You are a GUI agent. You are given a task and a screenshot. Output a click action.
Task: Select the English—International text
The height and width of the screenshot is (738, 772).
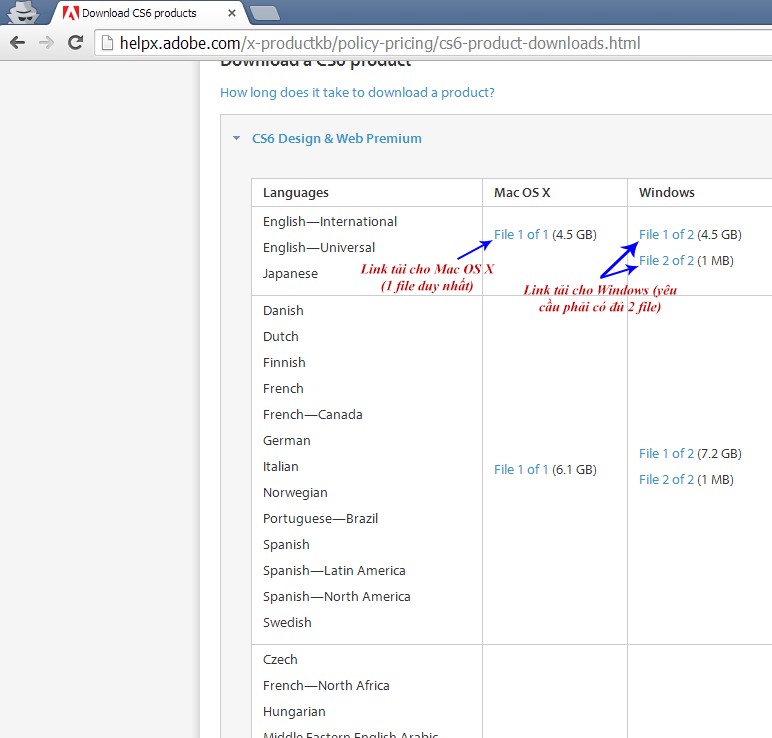[x=330, y=222]
